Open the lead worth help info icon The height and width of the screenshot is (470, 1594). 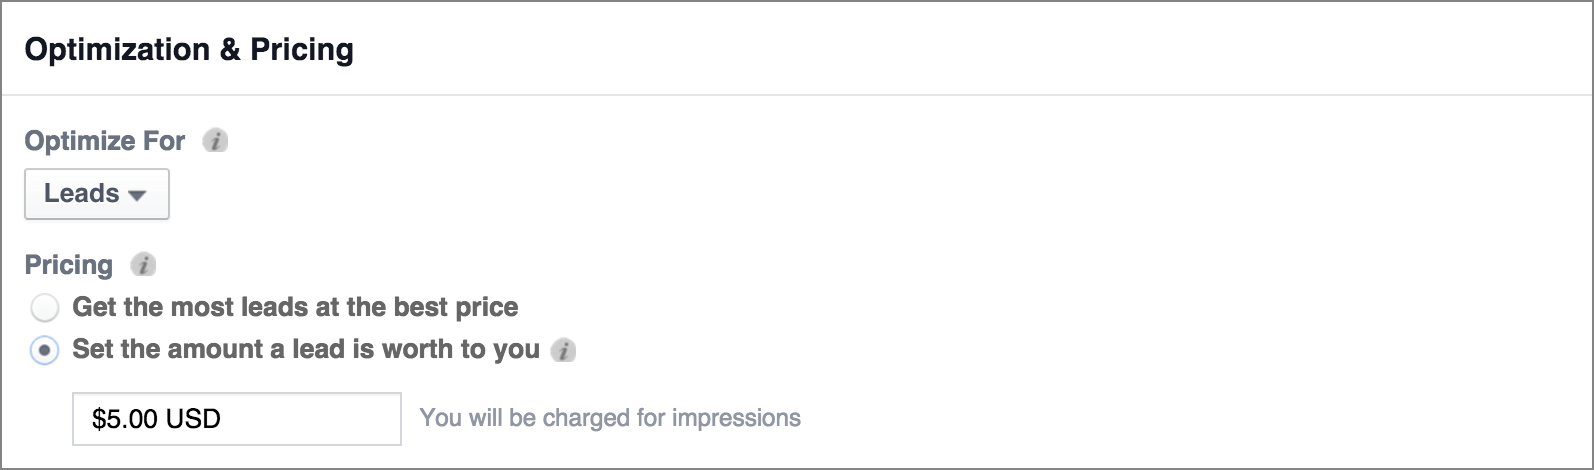[x=564, y=350]
